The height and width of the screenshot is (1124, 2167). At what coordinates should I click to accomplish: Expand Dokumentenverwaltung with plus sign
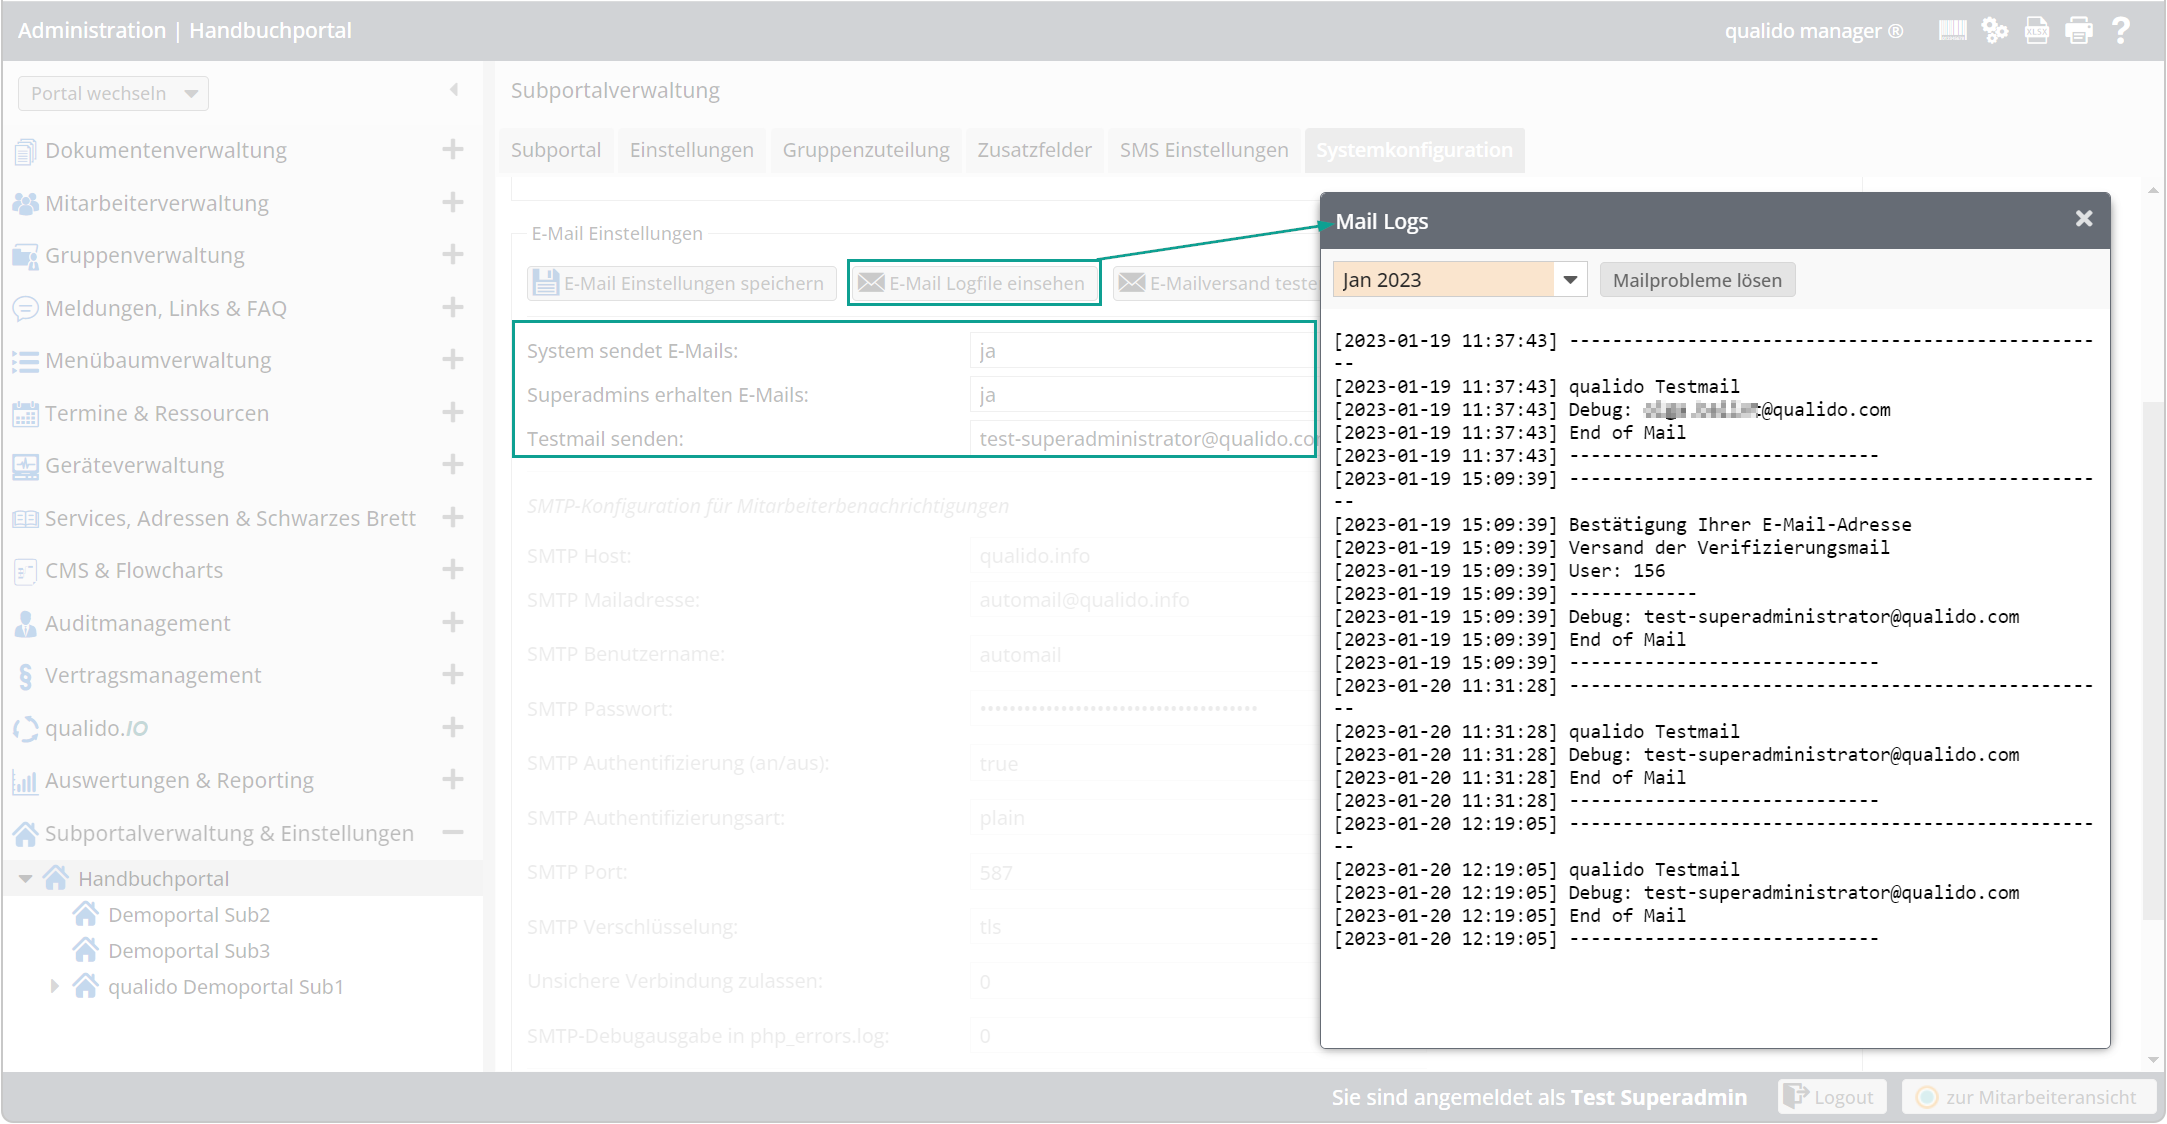point(453,149)
